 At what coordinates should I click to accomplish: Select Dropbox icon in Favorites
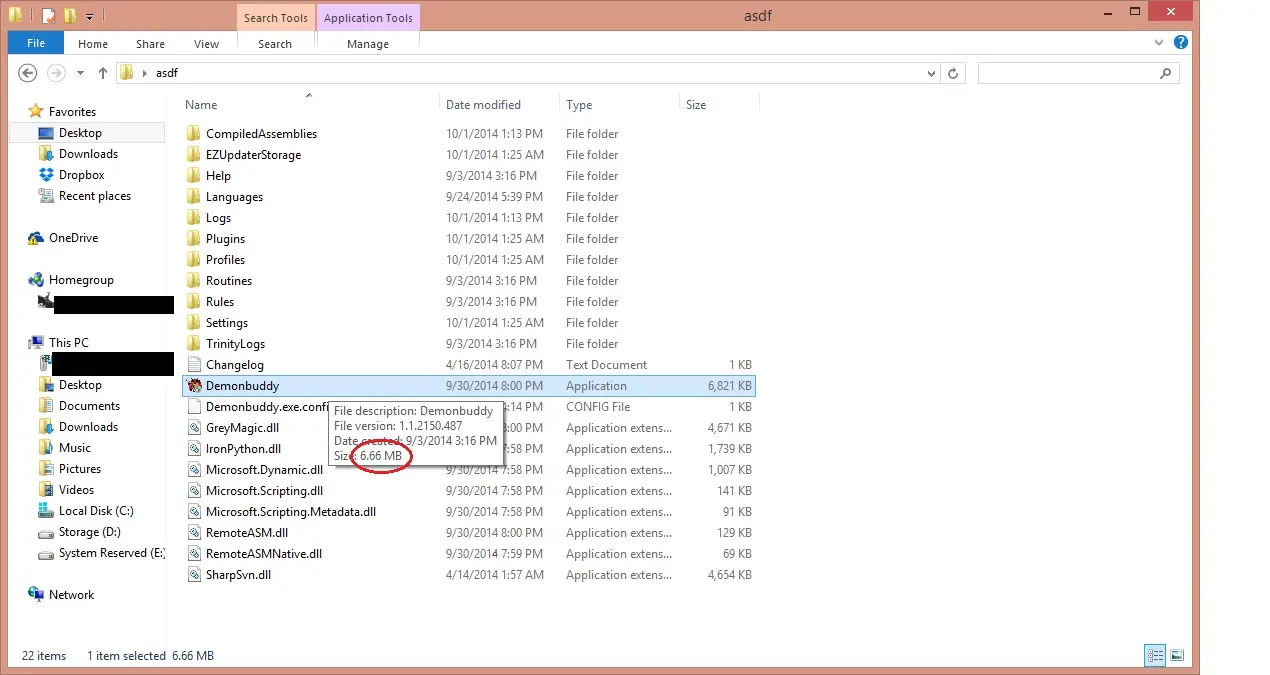point(46,175)
